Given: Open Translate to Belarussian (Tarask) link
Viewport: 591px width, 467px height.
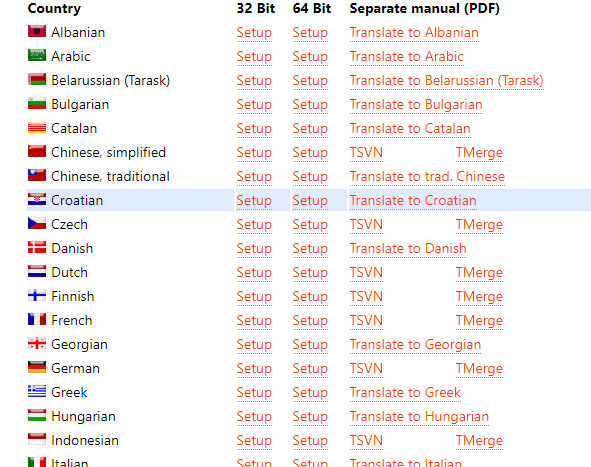Looking at the screenshot, I should (x=447, y=81).
